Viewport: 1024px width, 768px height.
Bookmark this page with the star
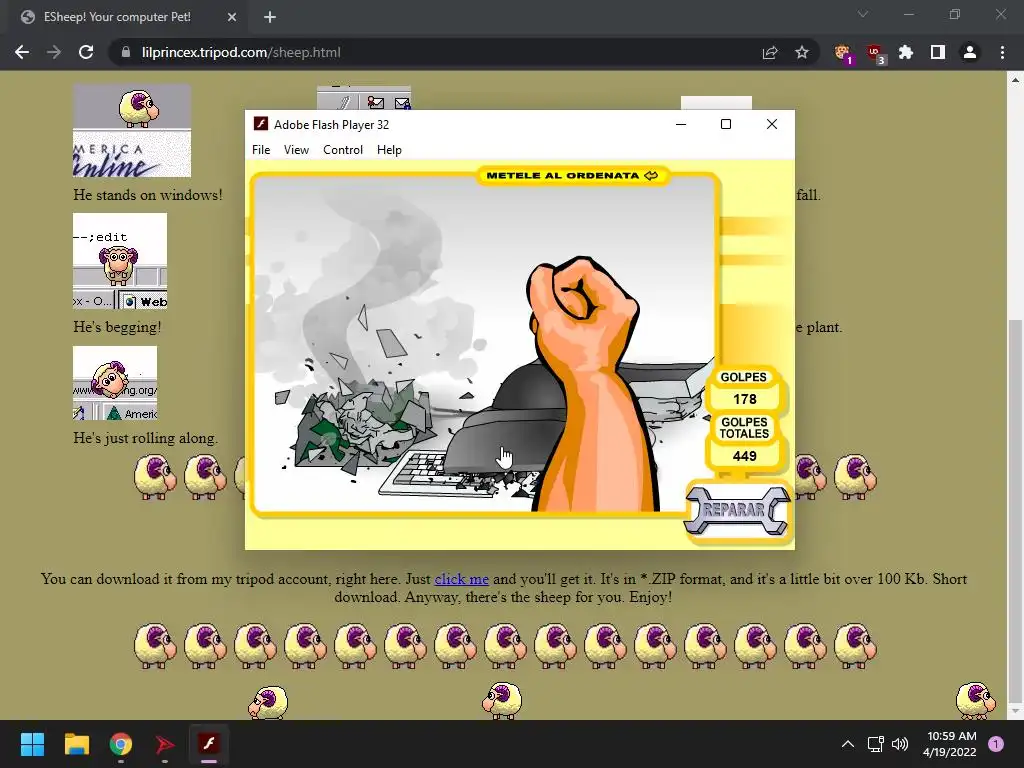pos(802,52)
